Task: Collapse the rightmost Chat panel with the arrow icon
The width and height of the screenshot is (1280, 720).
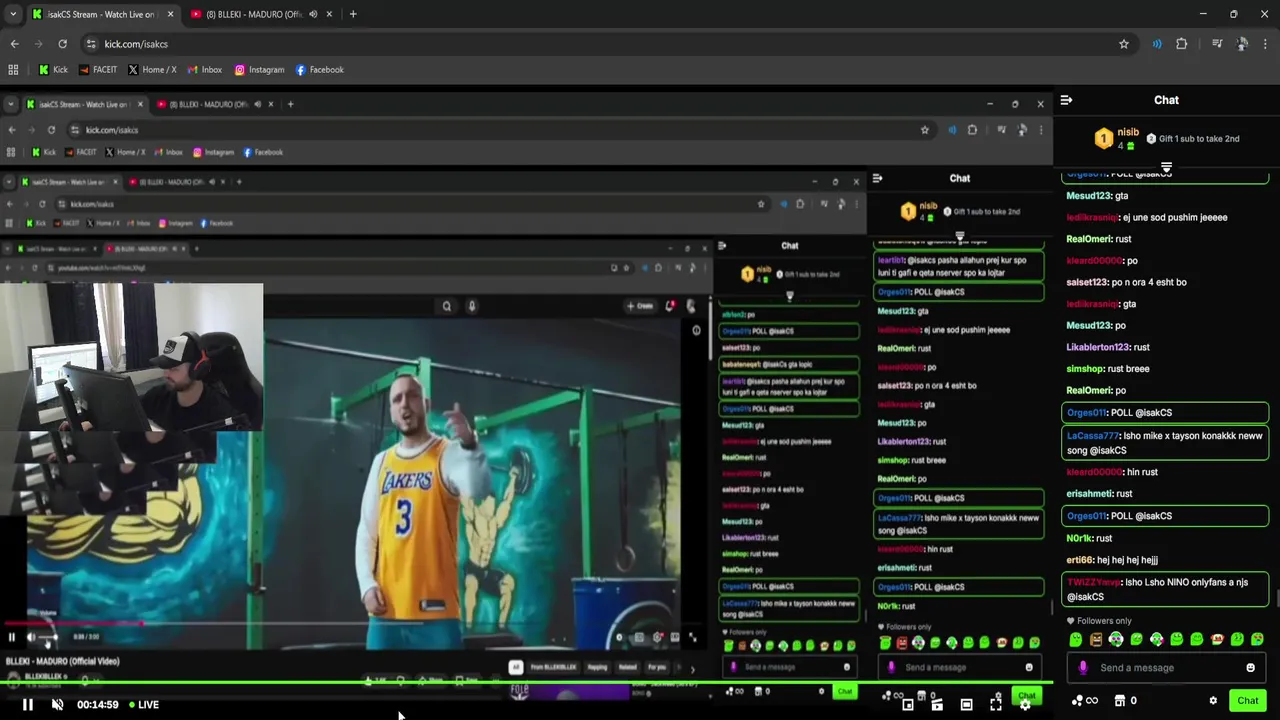Action: 1066,100
